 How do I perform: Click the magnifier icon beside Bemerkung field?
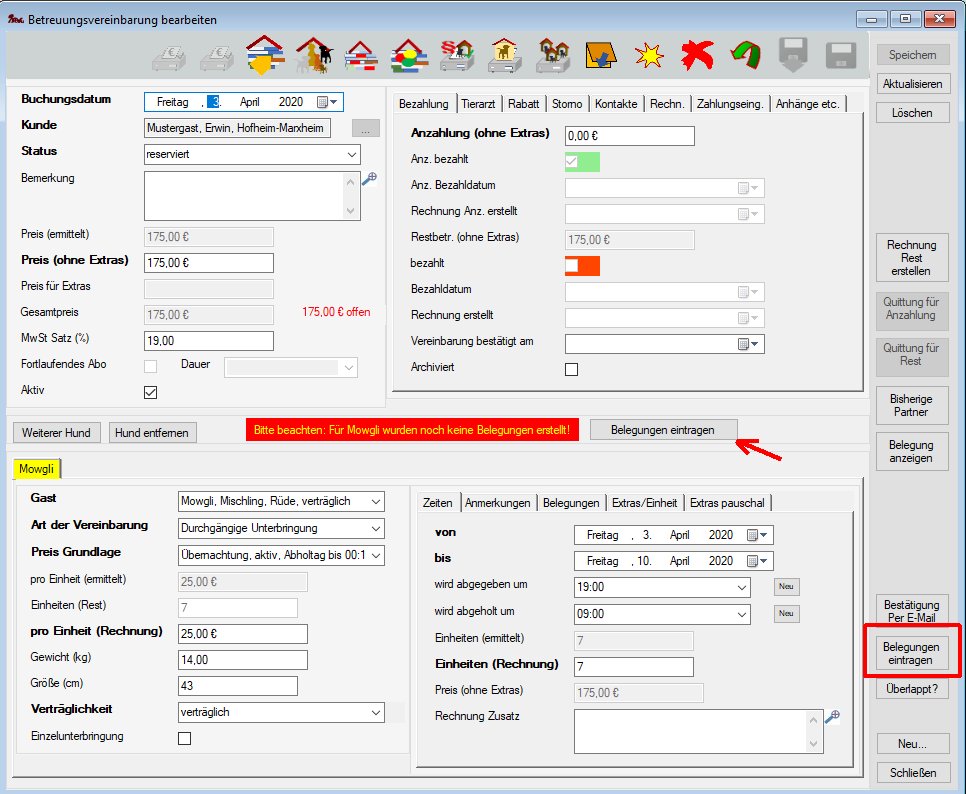click(369, 179)
